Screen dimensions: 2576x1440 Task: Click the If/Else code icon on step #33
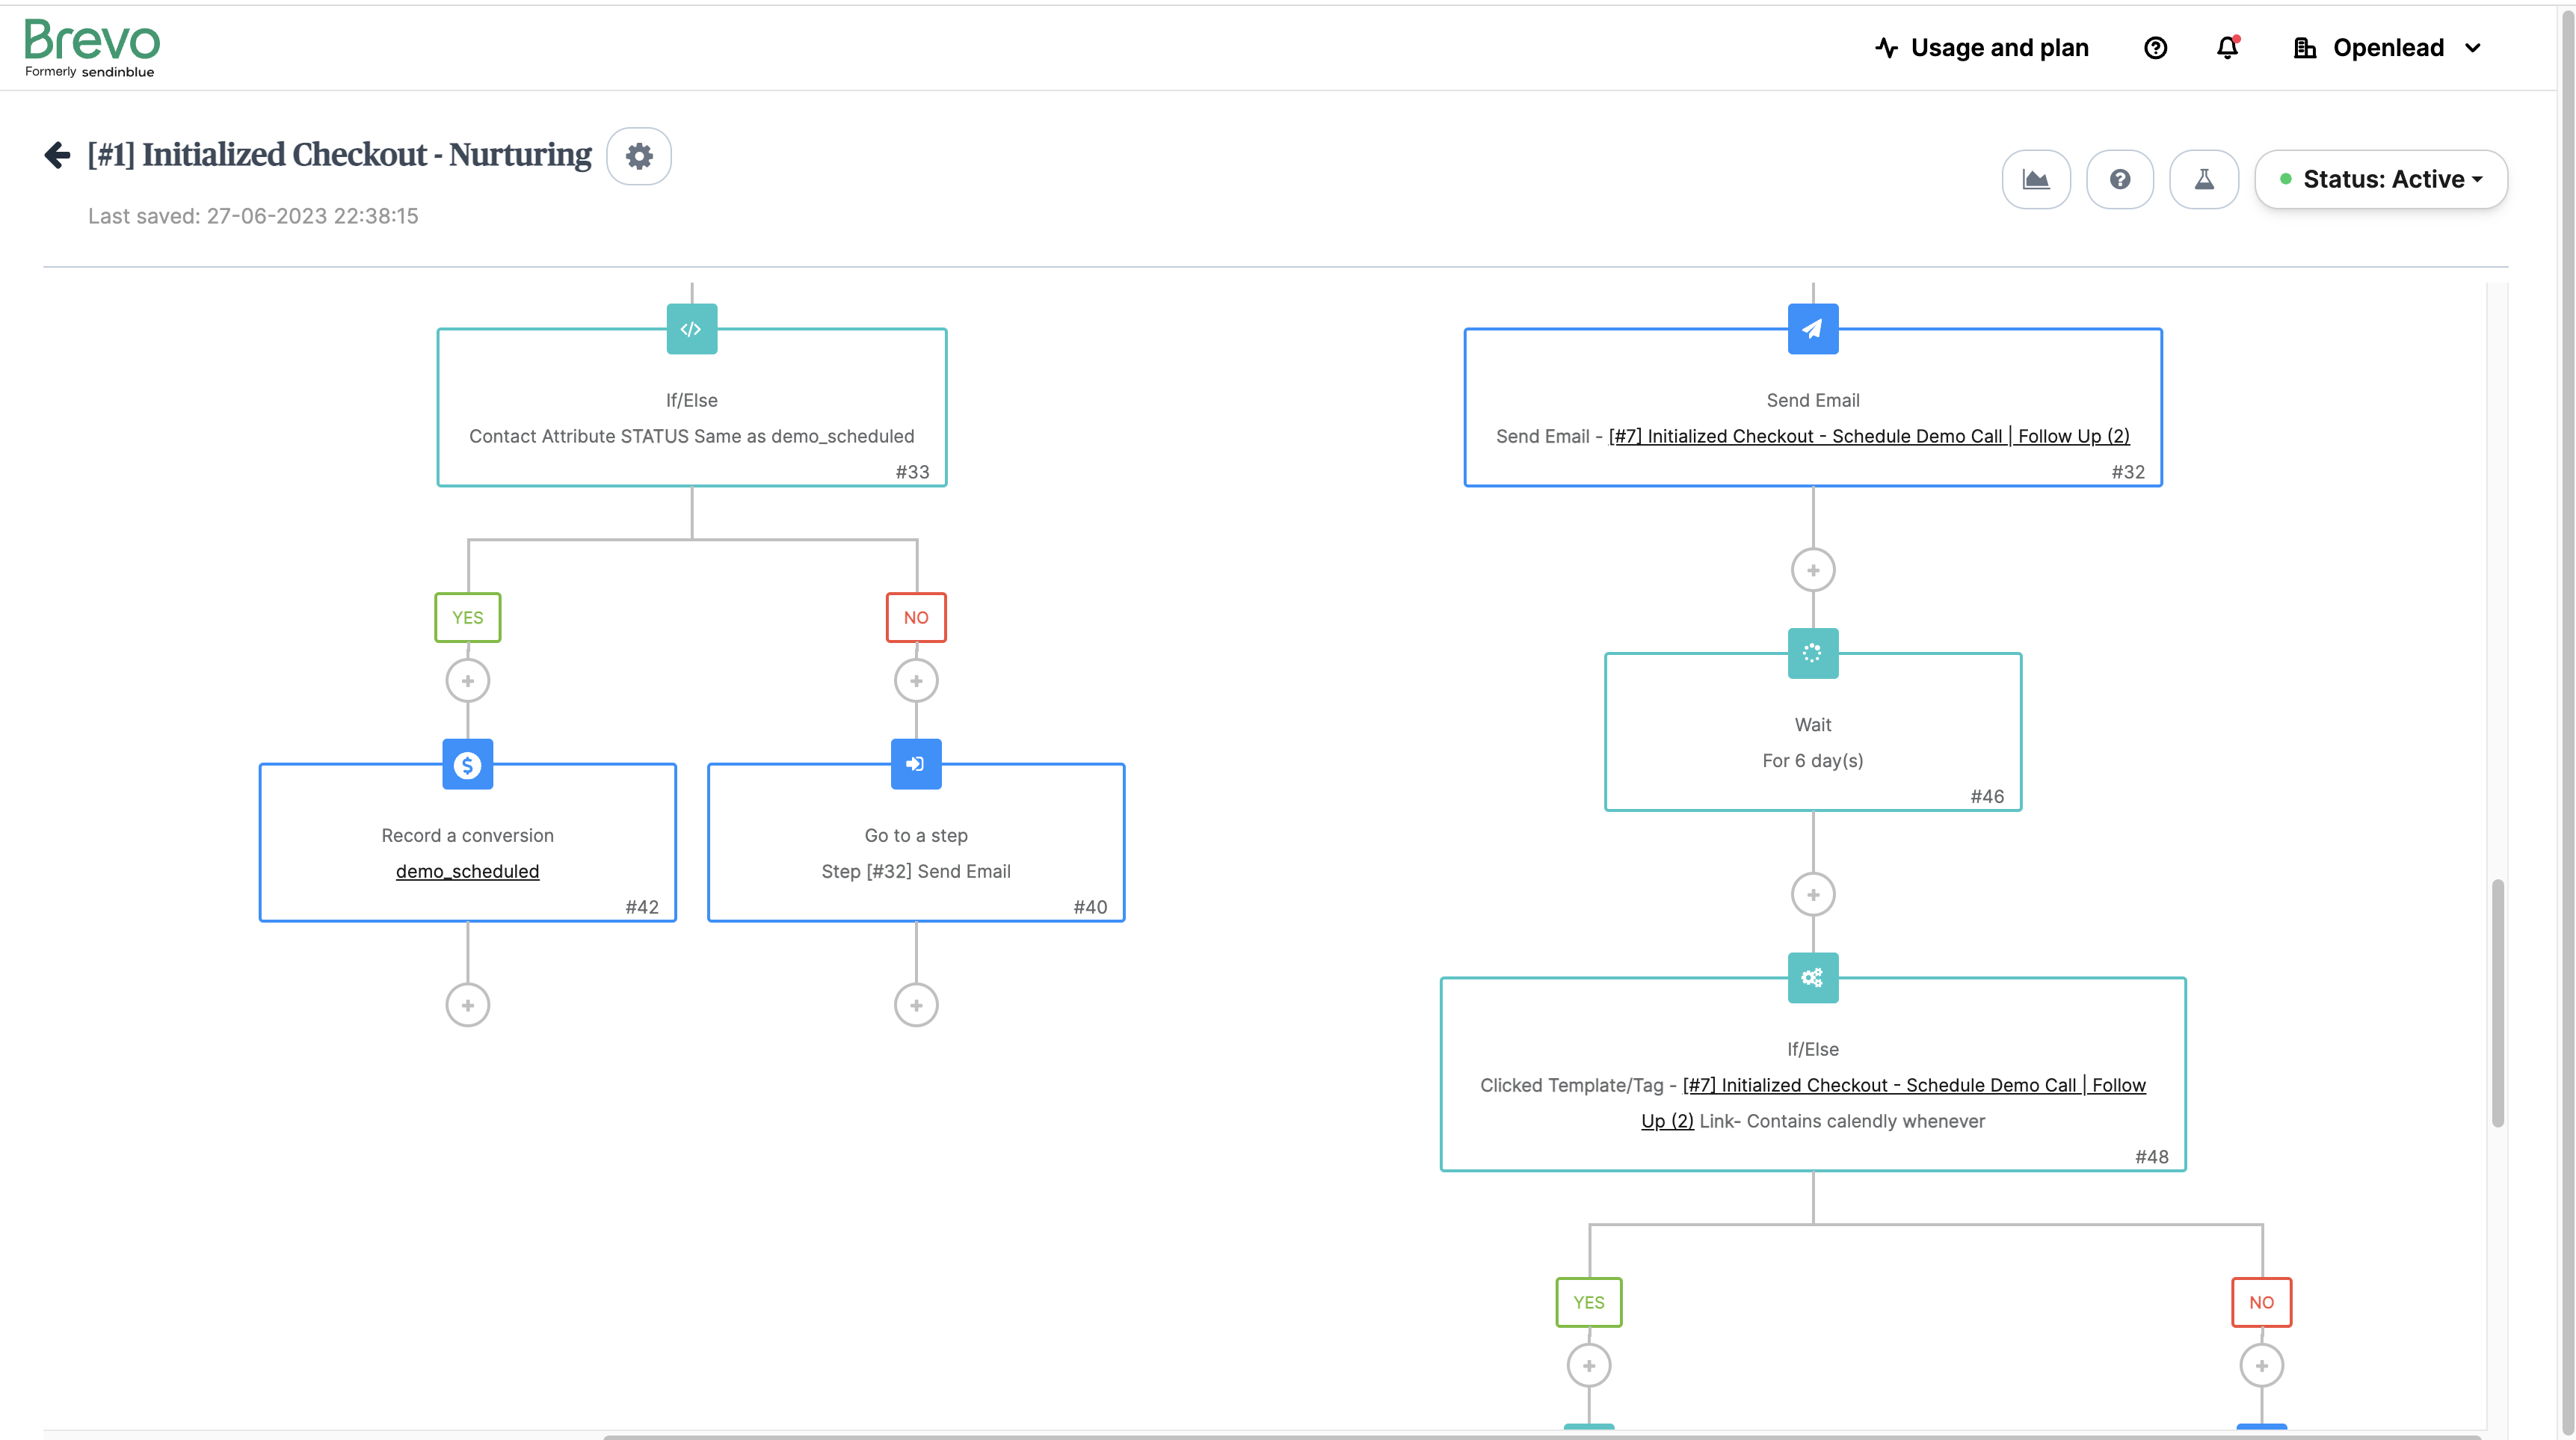(x=691, y=329)
